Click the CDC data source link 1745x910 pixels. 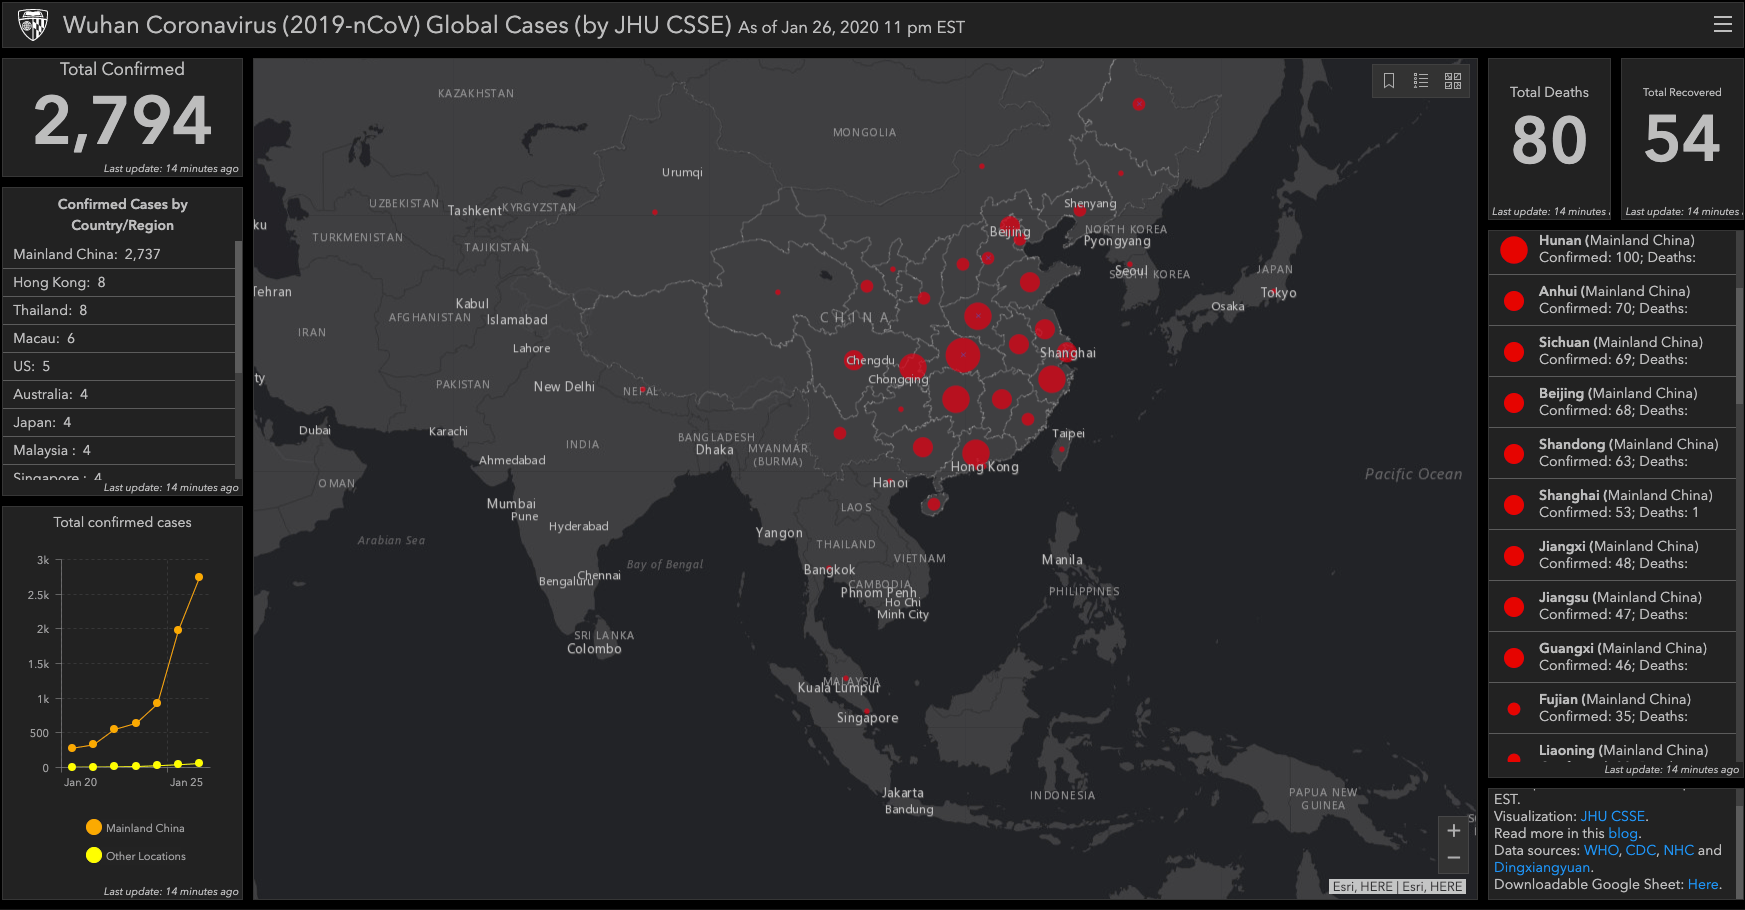pos(1640,850)
